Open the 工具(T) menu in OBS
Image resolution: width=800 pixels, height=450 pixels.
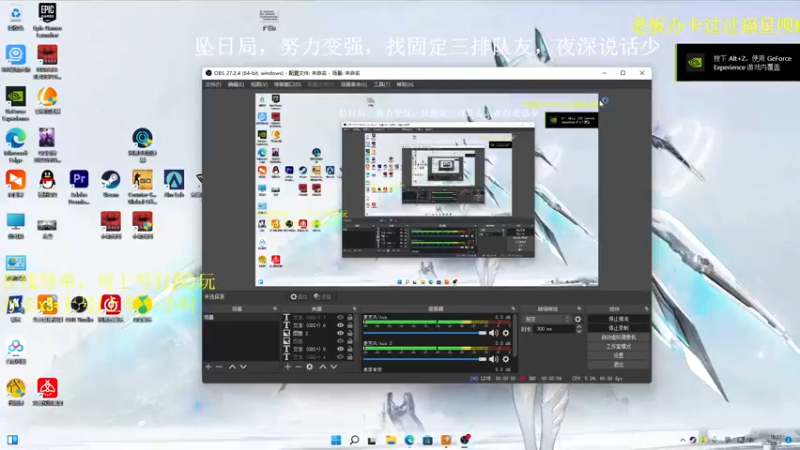click(x=382, y=85)
